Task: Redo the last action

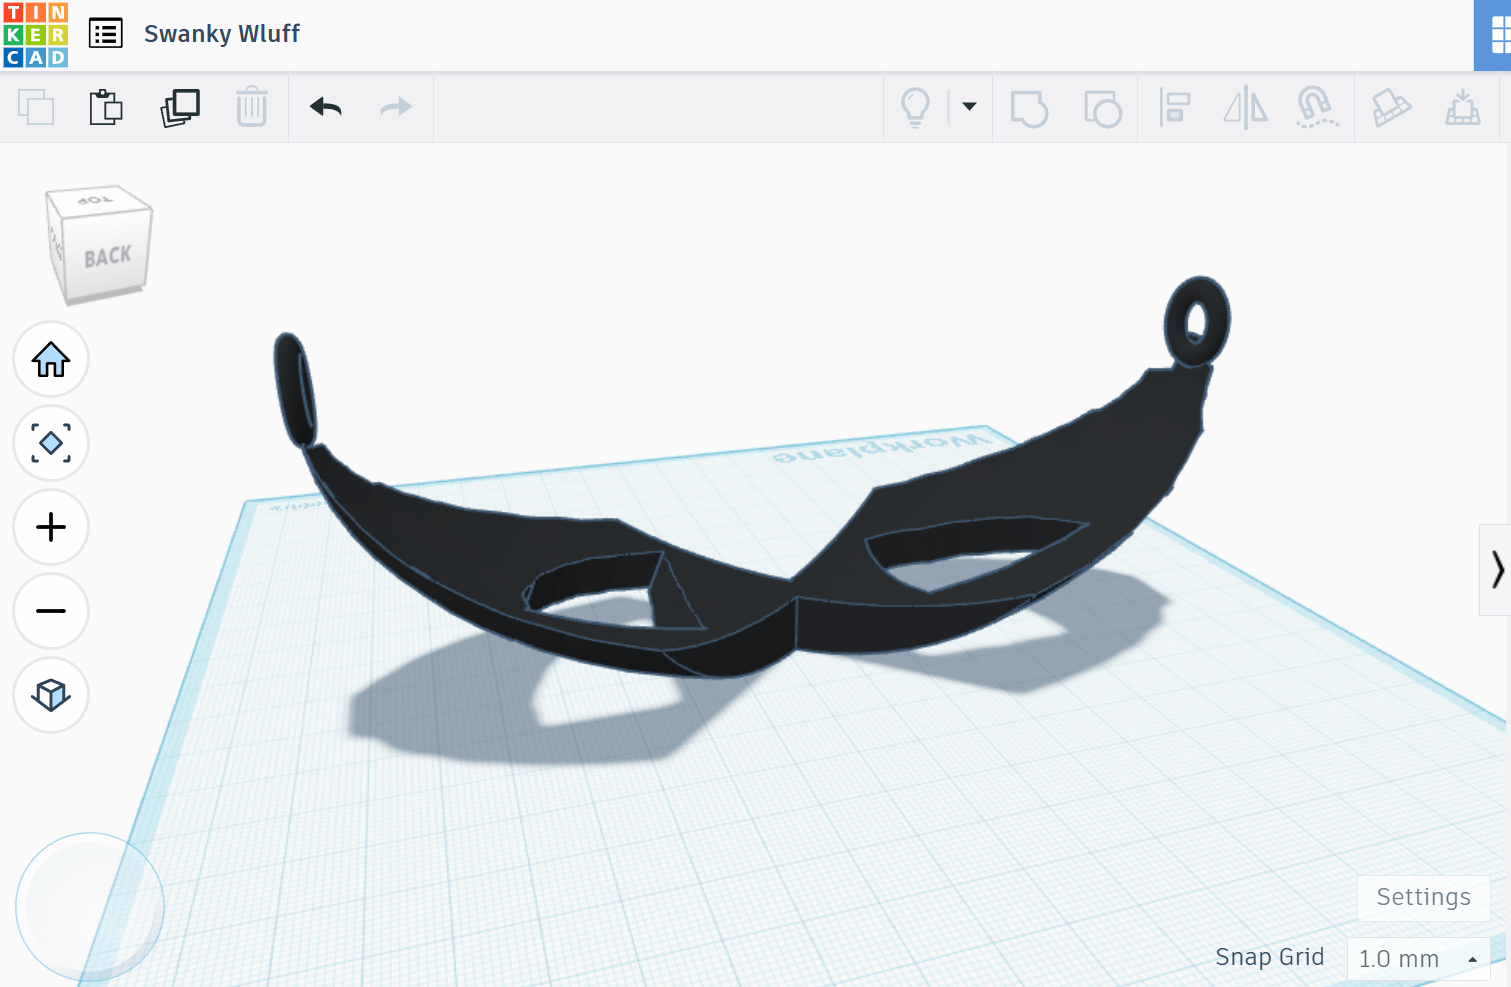Action: pyautogui.click(x=397, y=107)
